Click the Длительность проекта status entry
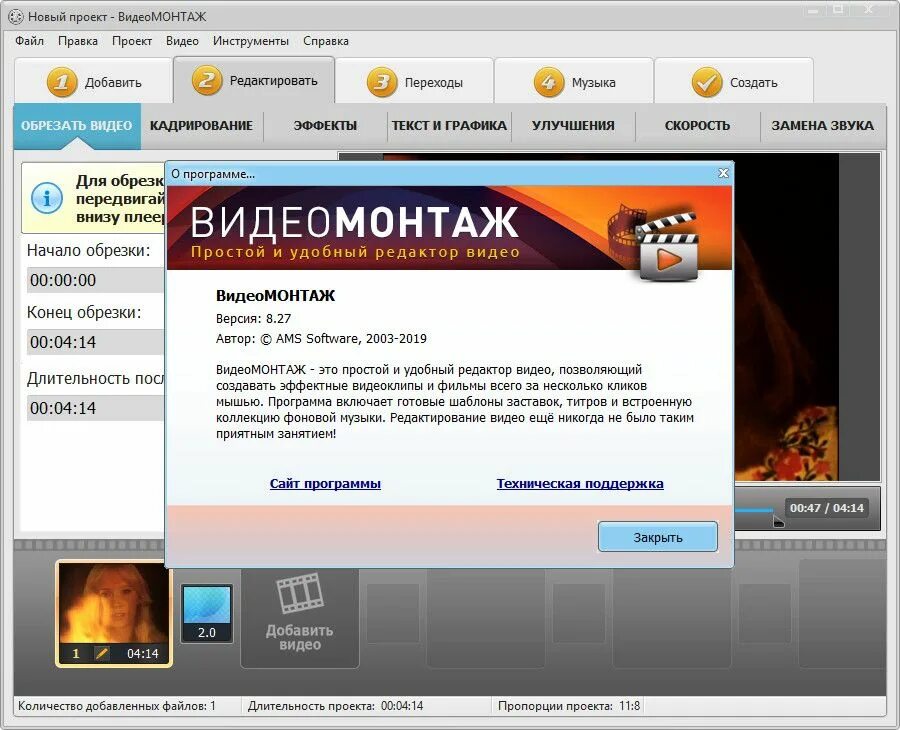900x730 pixels. (335, 706)
